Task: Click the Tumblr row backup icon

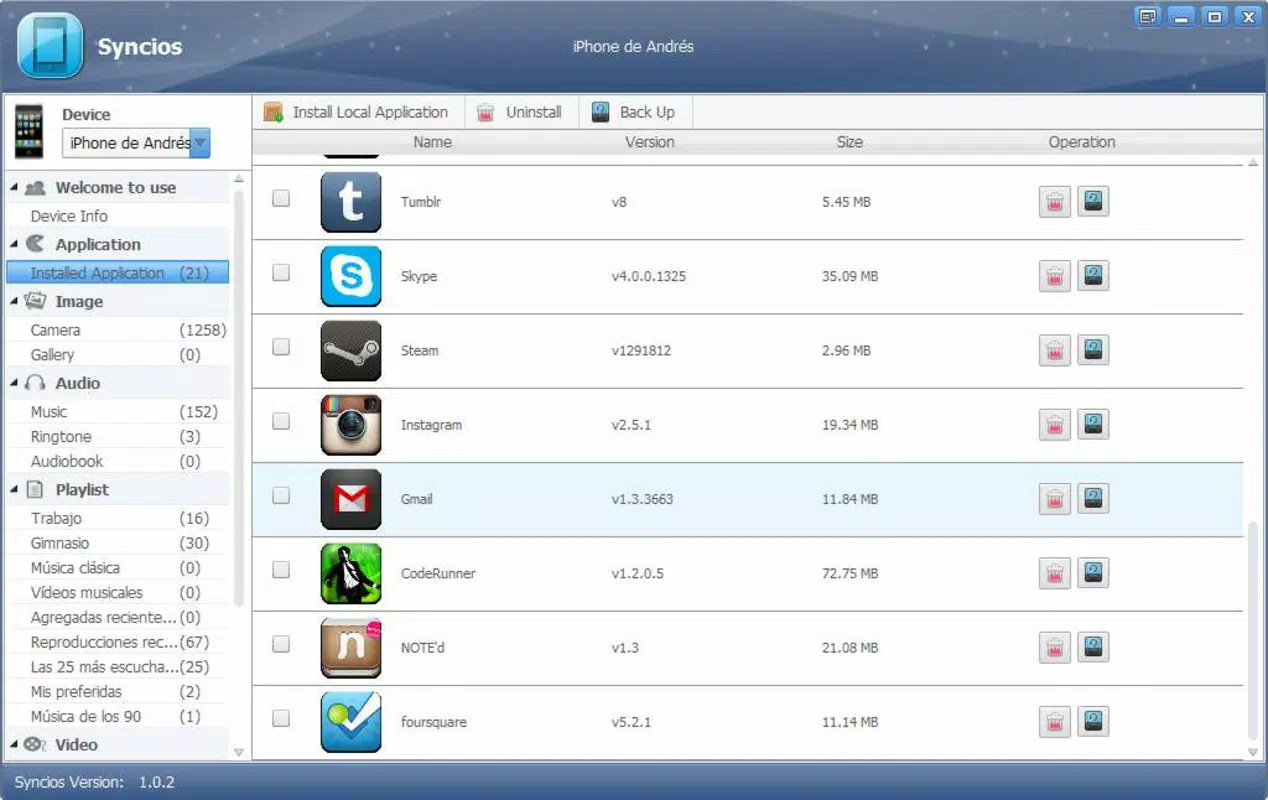Action: coord(1093,202)
